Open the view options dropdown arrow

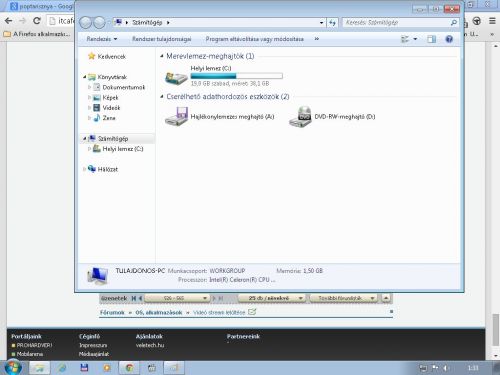coord(415,39)
